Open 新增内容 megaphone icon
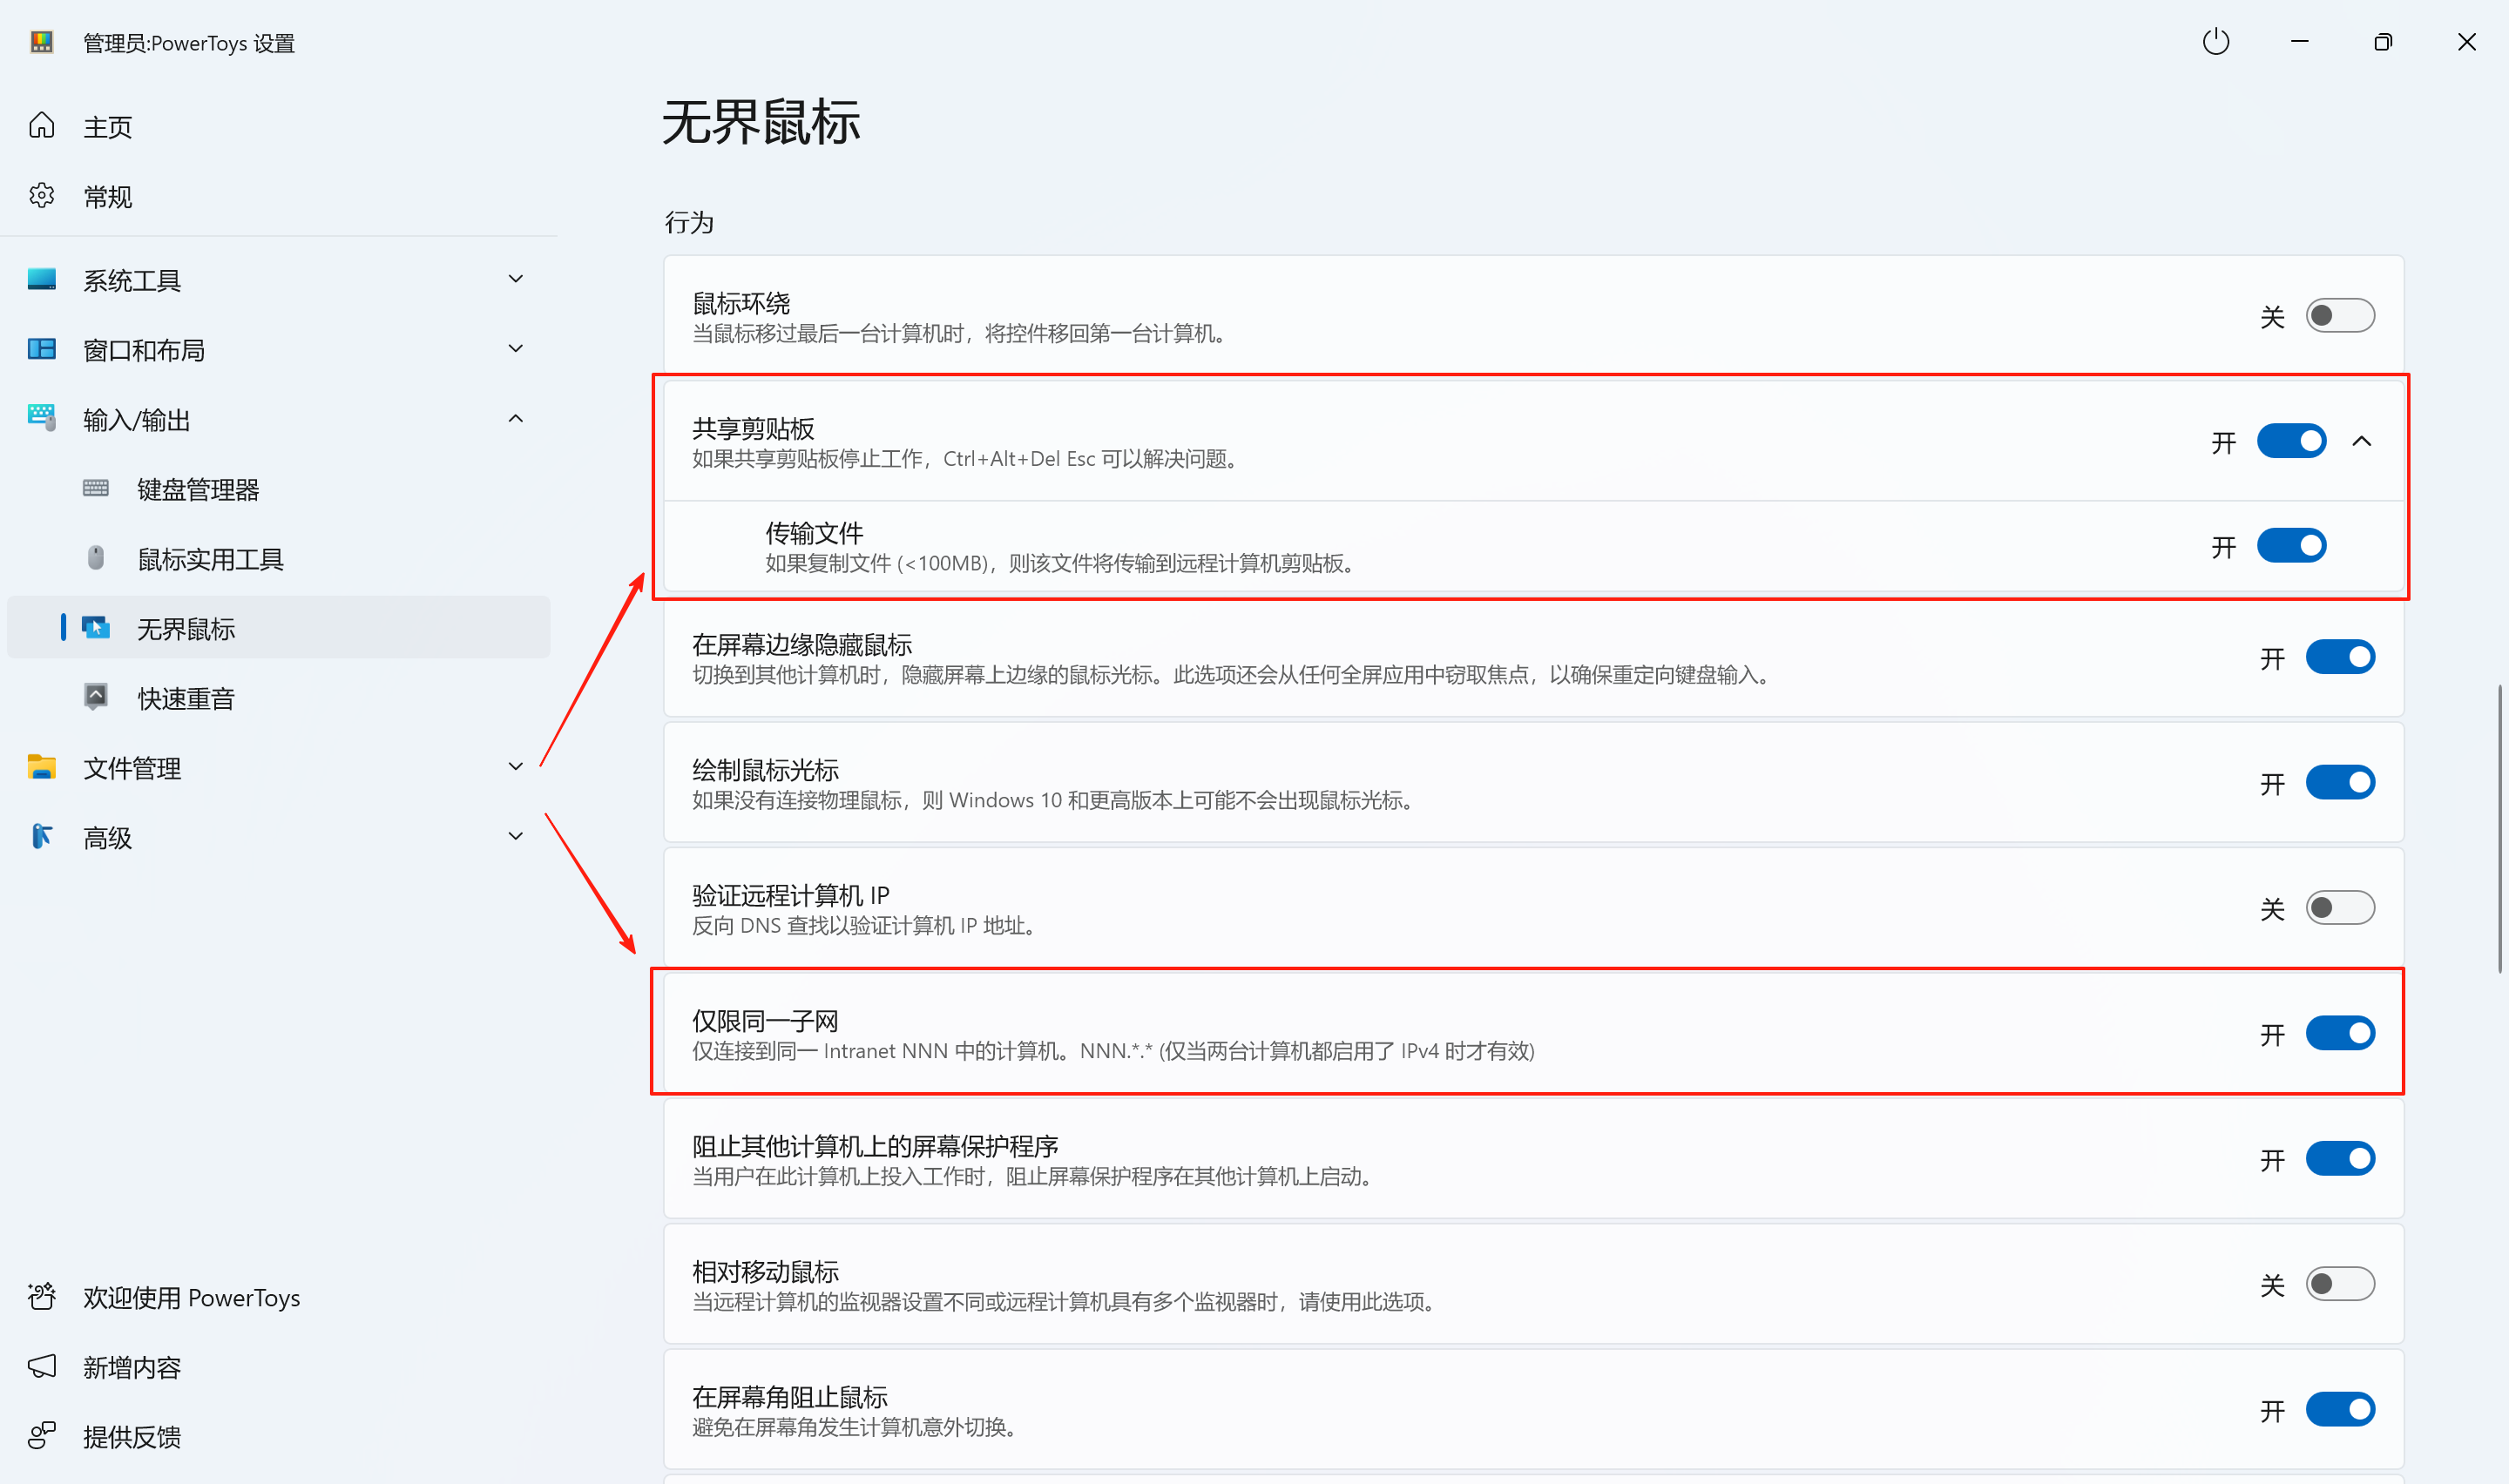This screenshot has width=2509, height=1484. [x=42, y=1366]
